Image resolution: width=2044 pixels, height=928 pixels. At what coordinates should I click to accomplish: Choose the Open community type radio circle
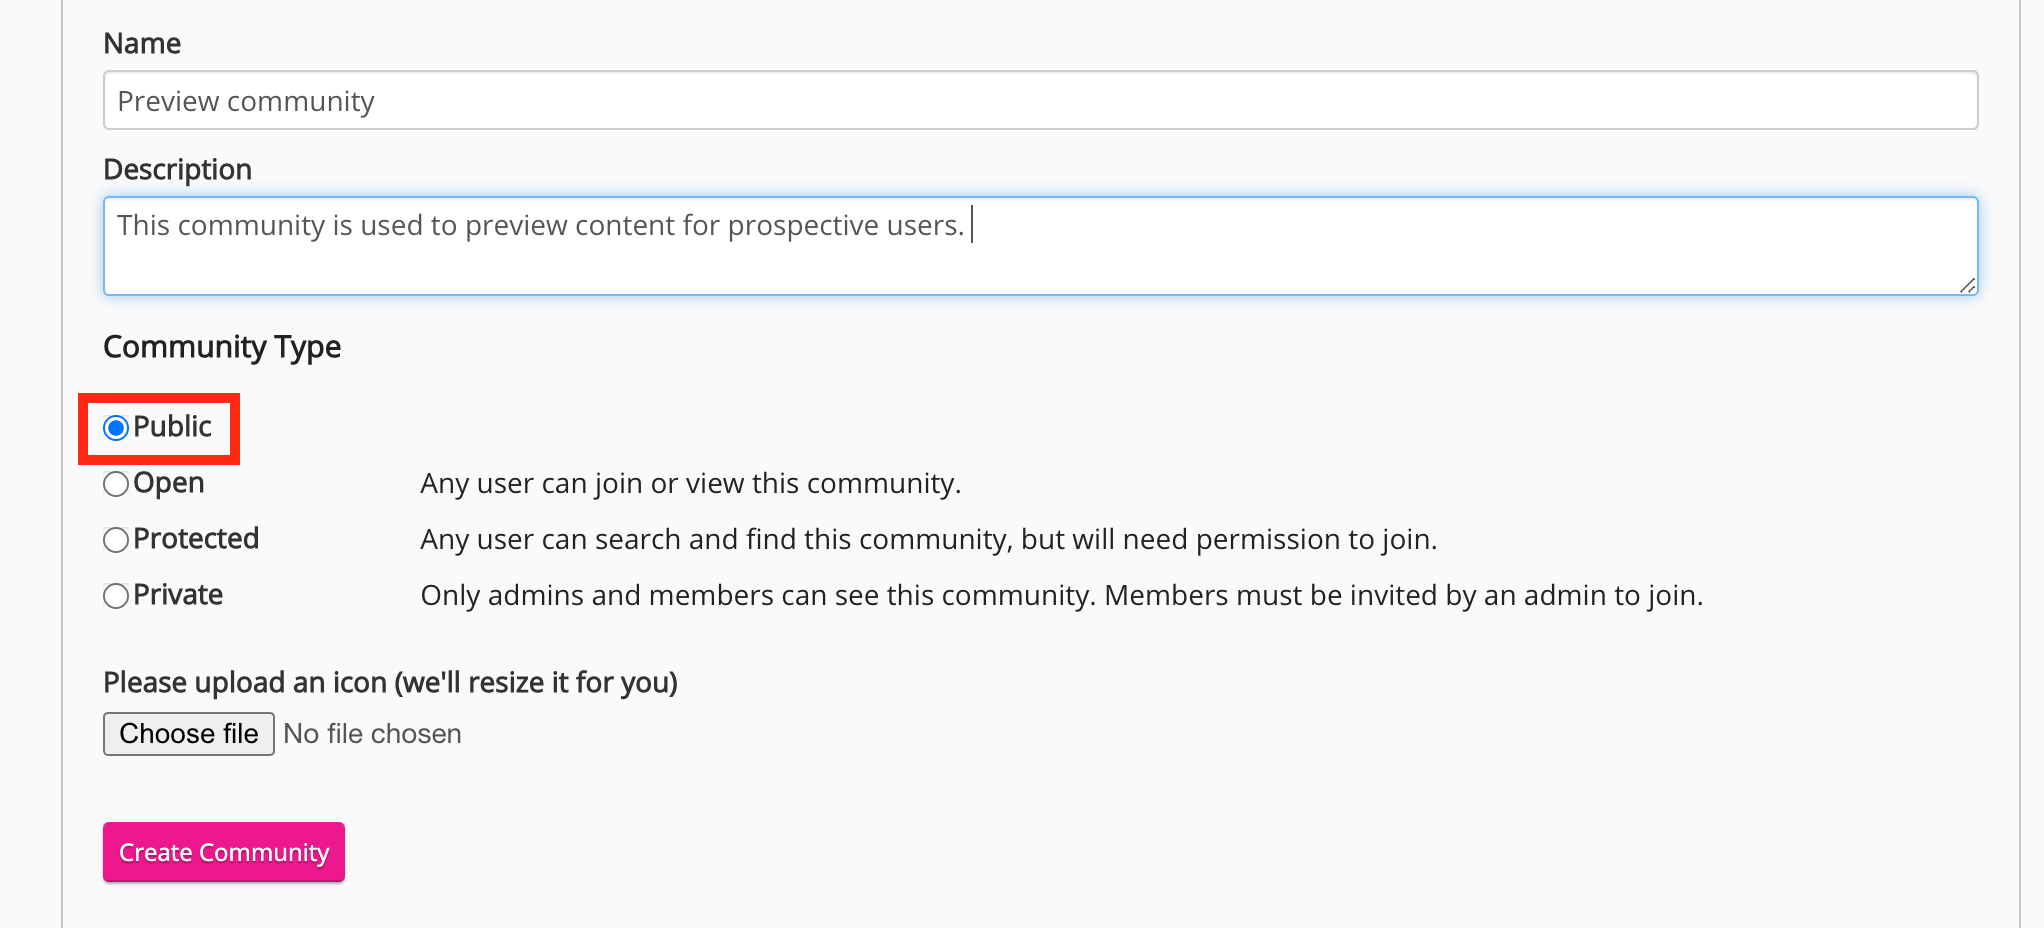point(116,484)
